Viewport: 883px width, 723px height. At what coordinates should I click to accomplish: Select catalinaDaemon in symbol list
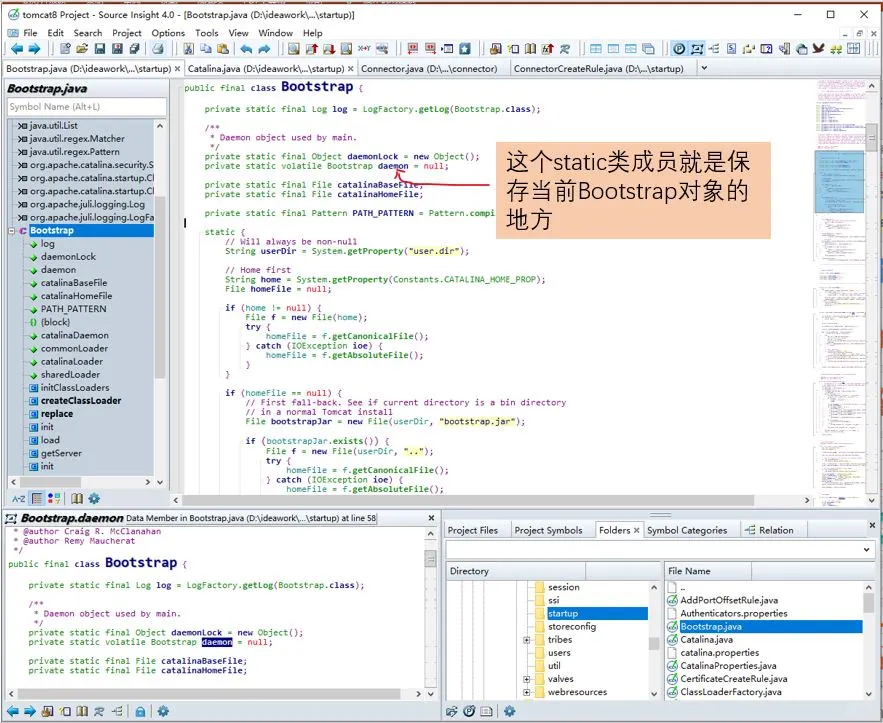coord(74,335)
